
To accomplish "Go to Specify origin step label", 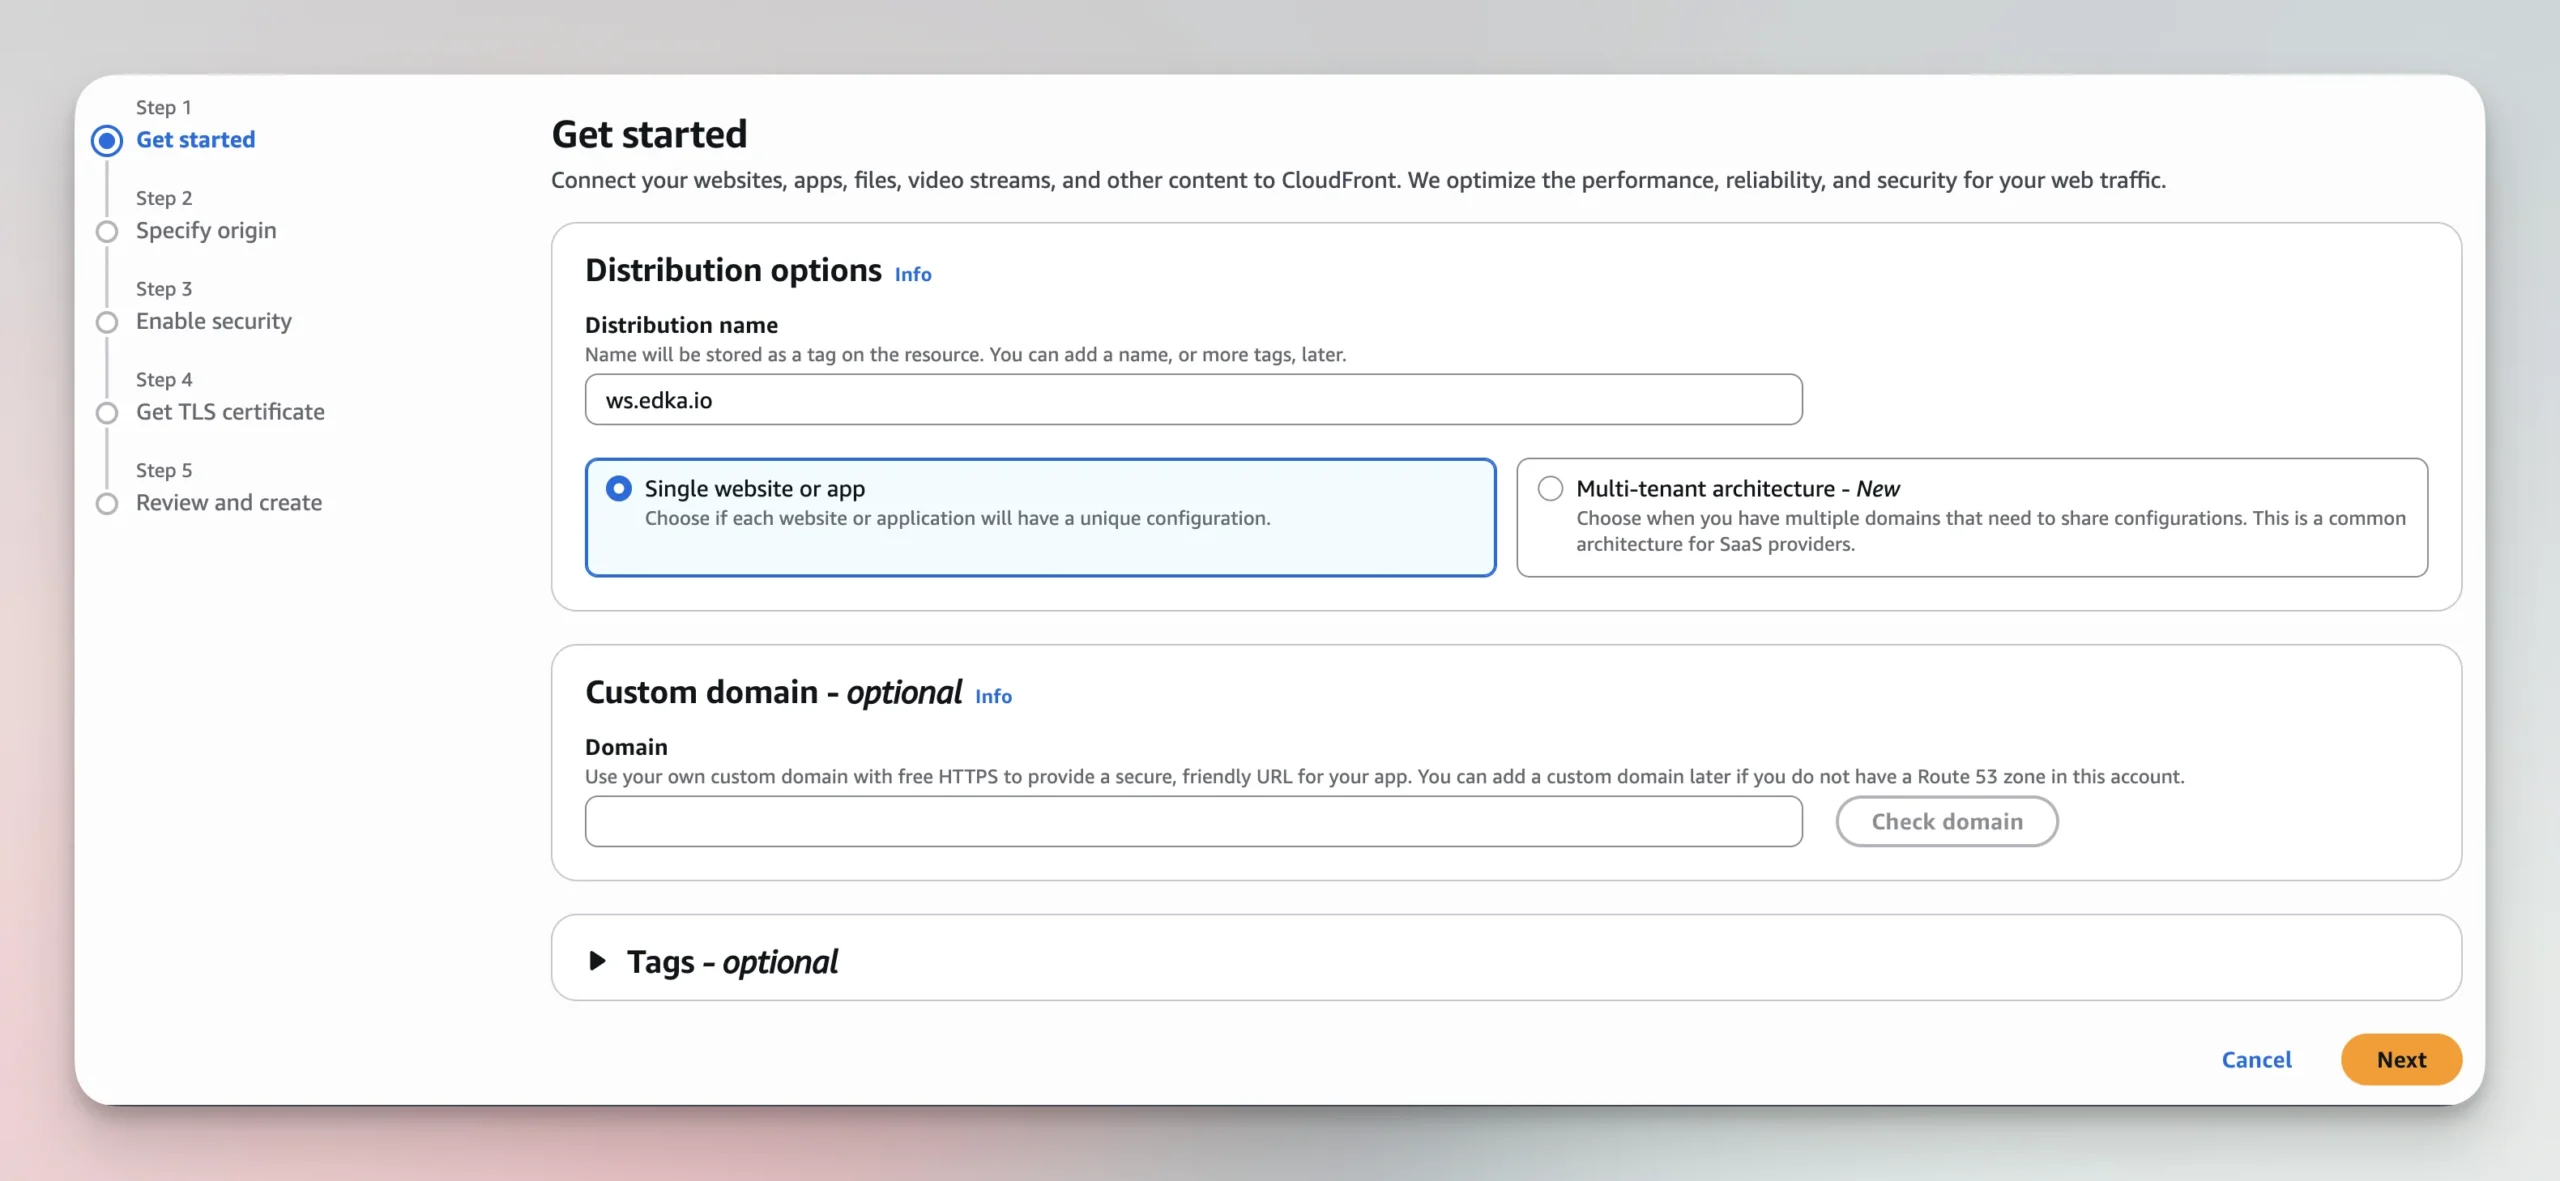I will [206, 231].
